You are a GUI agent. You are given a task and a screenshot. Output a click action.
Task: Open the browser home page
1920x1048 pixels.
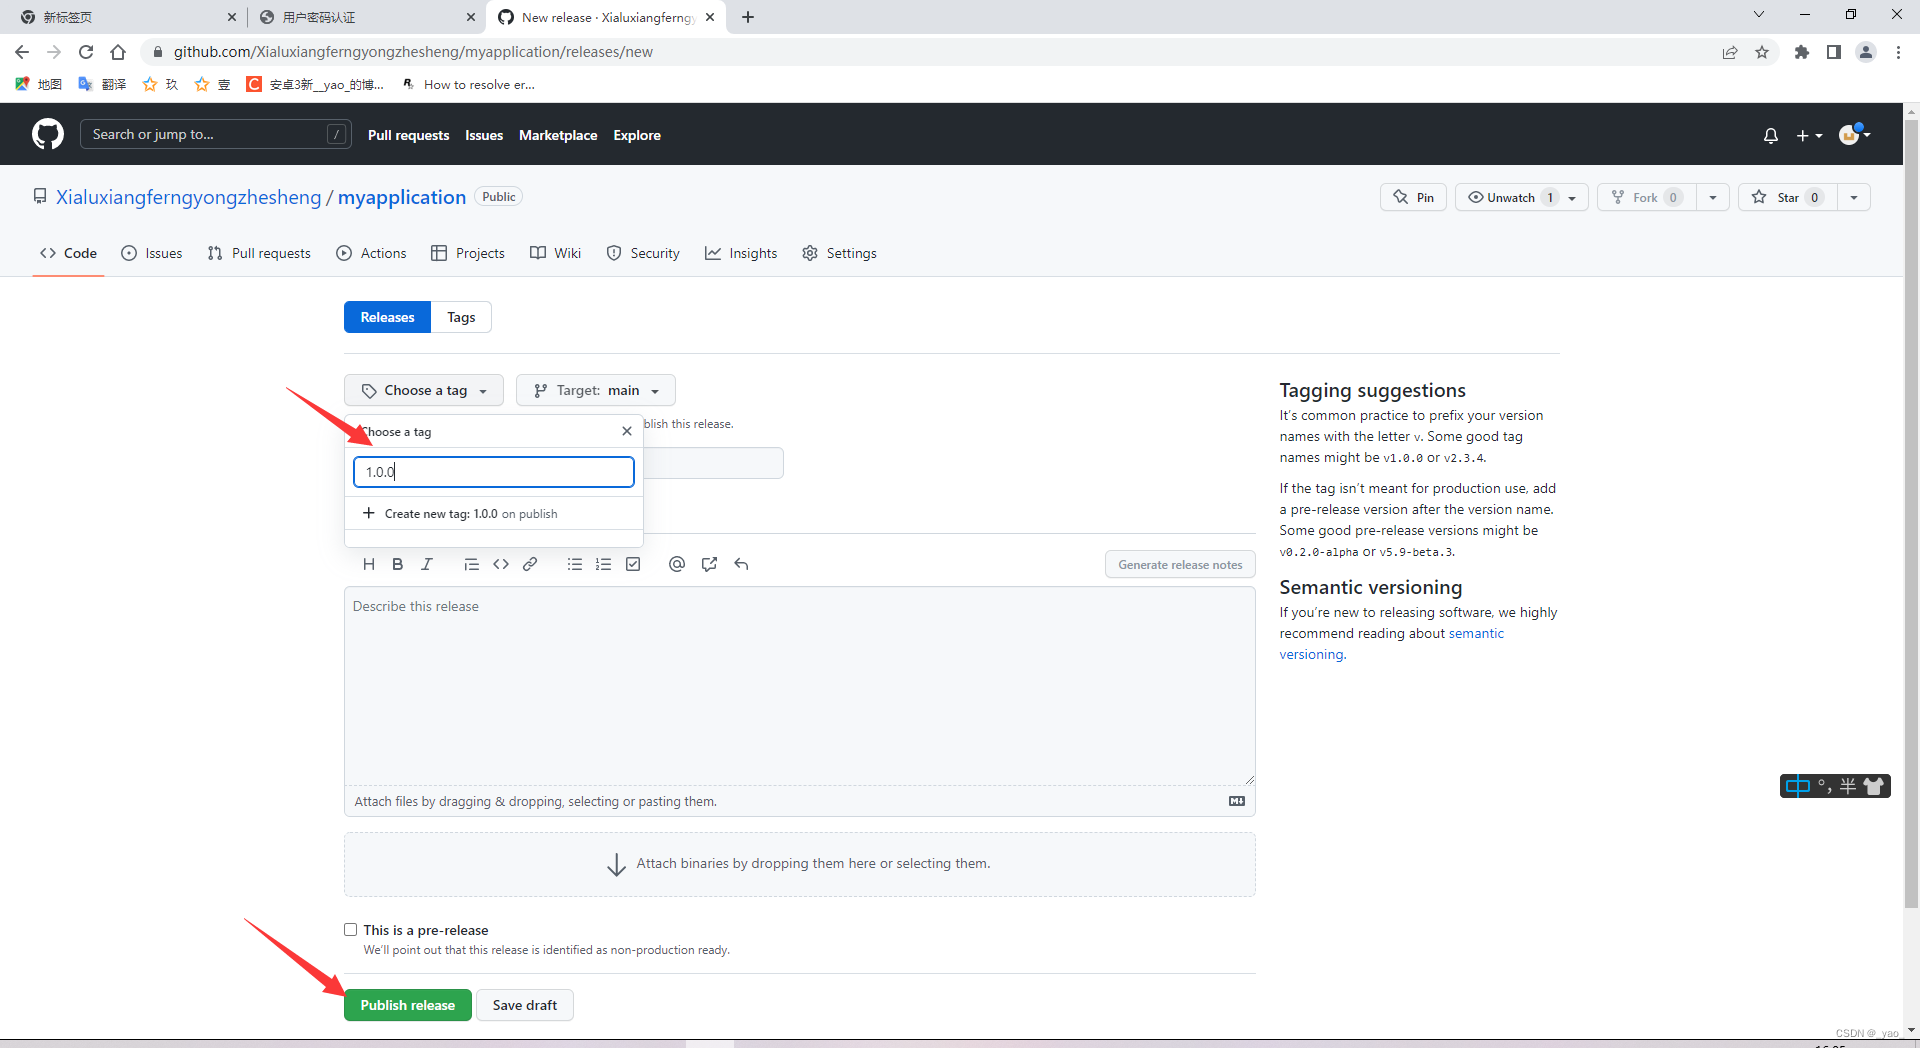(118, 52)
